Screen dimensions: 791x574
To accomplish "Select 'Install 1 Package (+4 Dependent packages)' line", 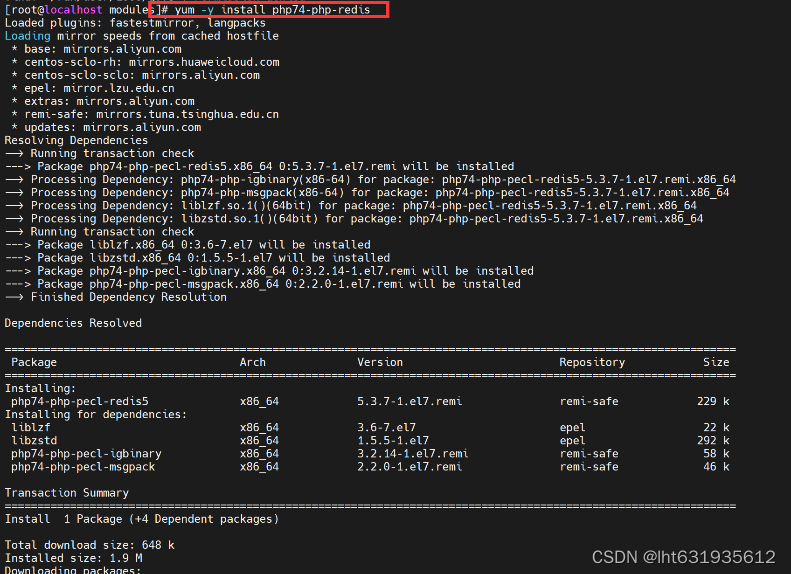I will [142, 519].
